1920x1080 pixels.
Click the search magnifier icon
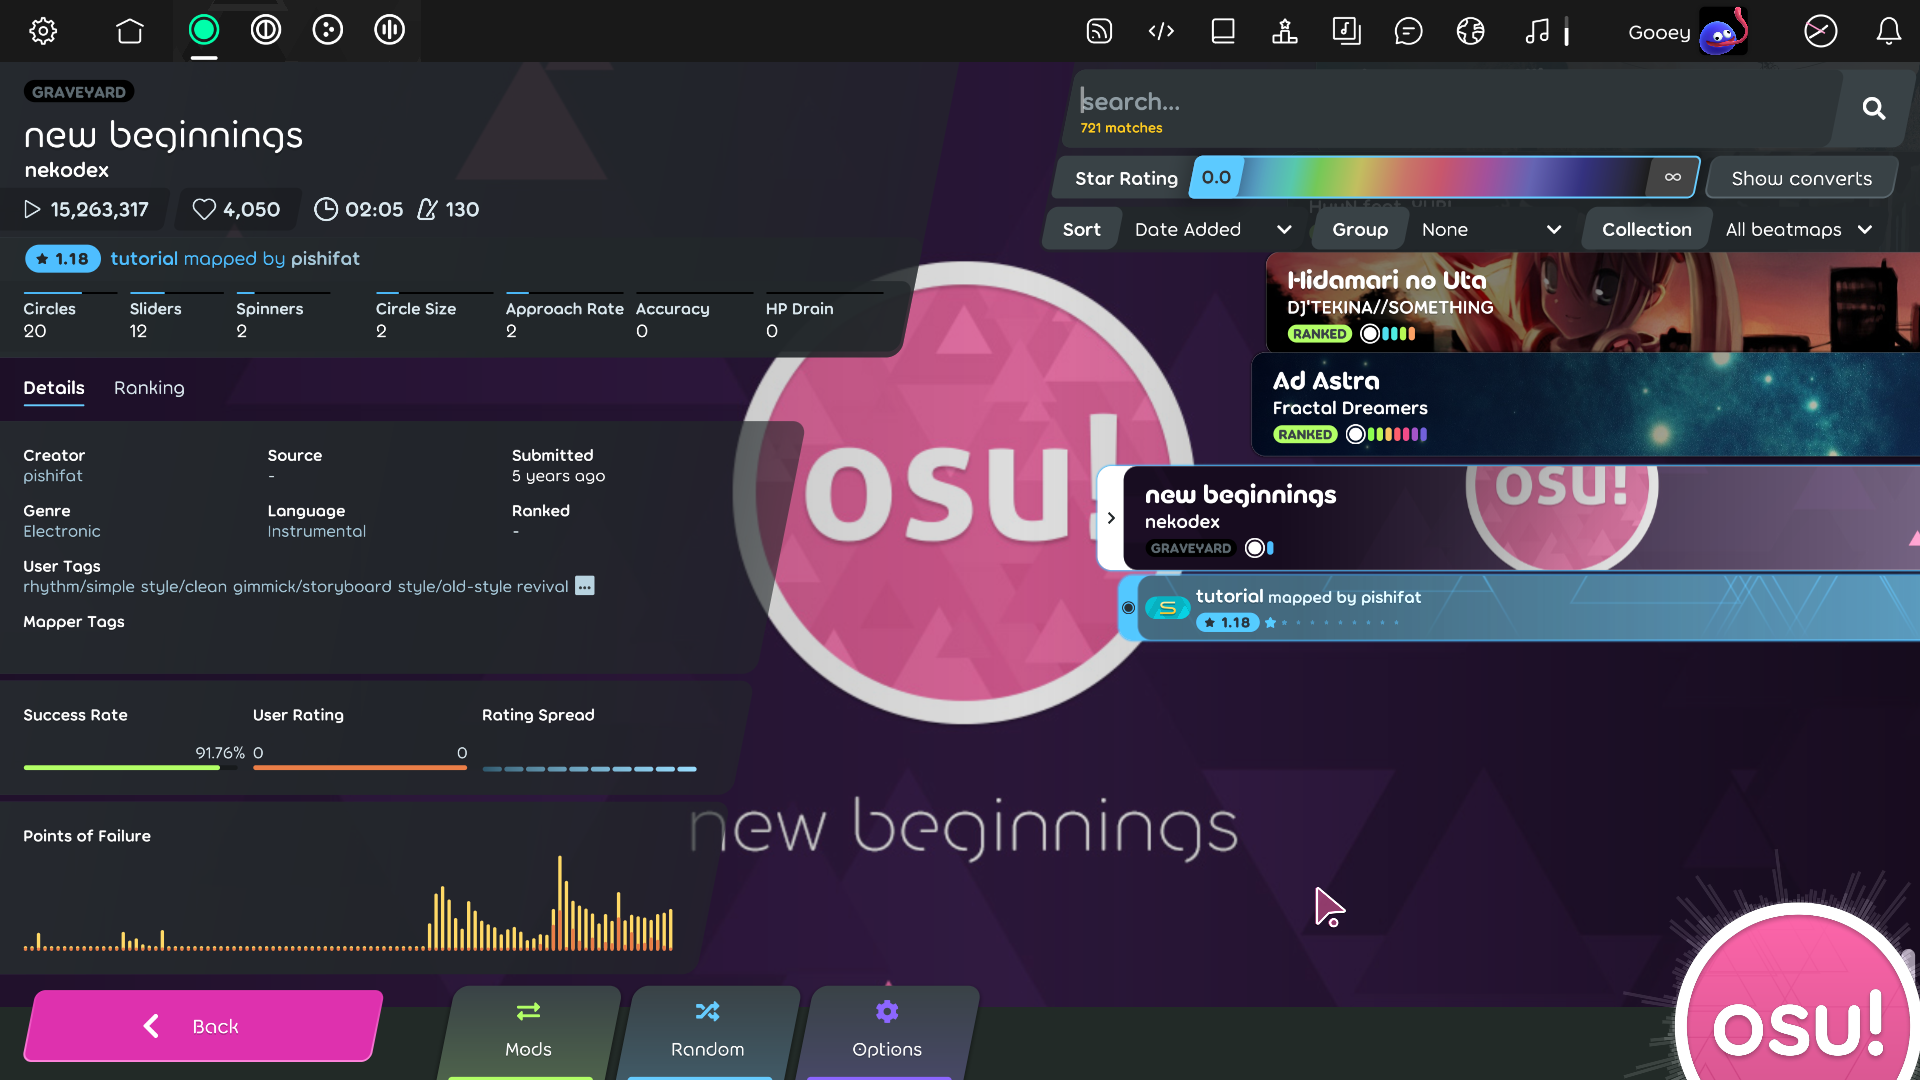1874,108
